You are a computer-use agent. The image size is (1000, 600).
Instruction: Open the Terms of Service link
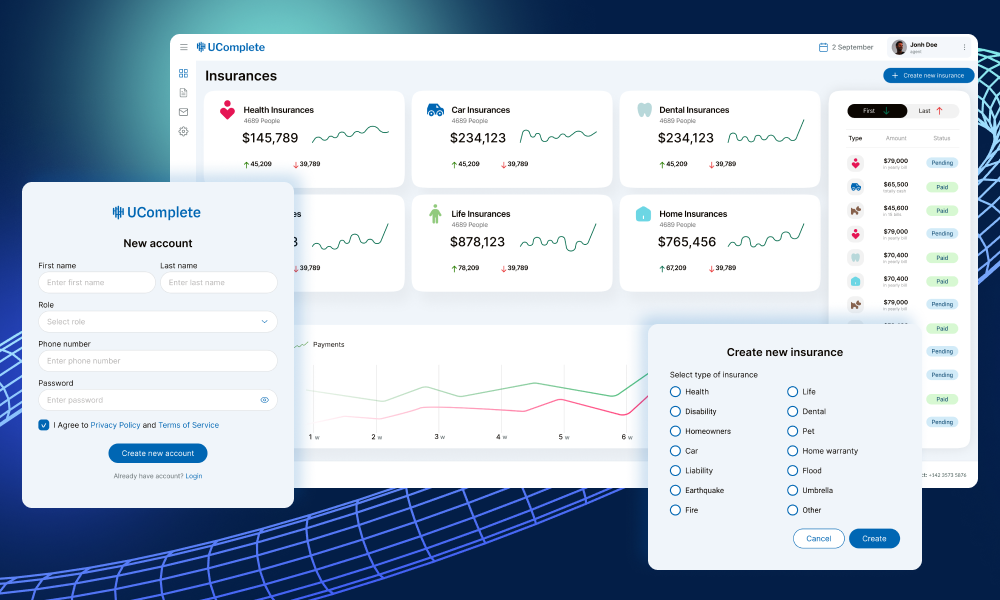tap(188, 425)
